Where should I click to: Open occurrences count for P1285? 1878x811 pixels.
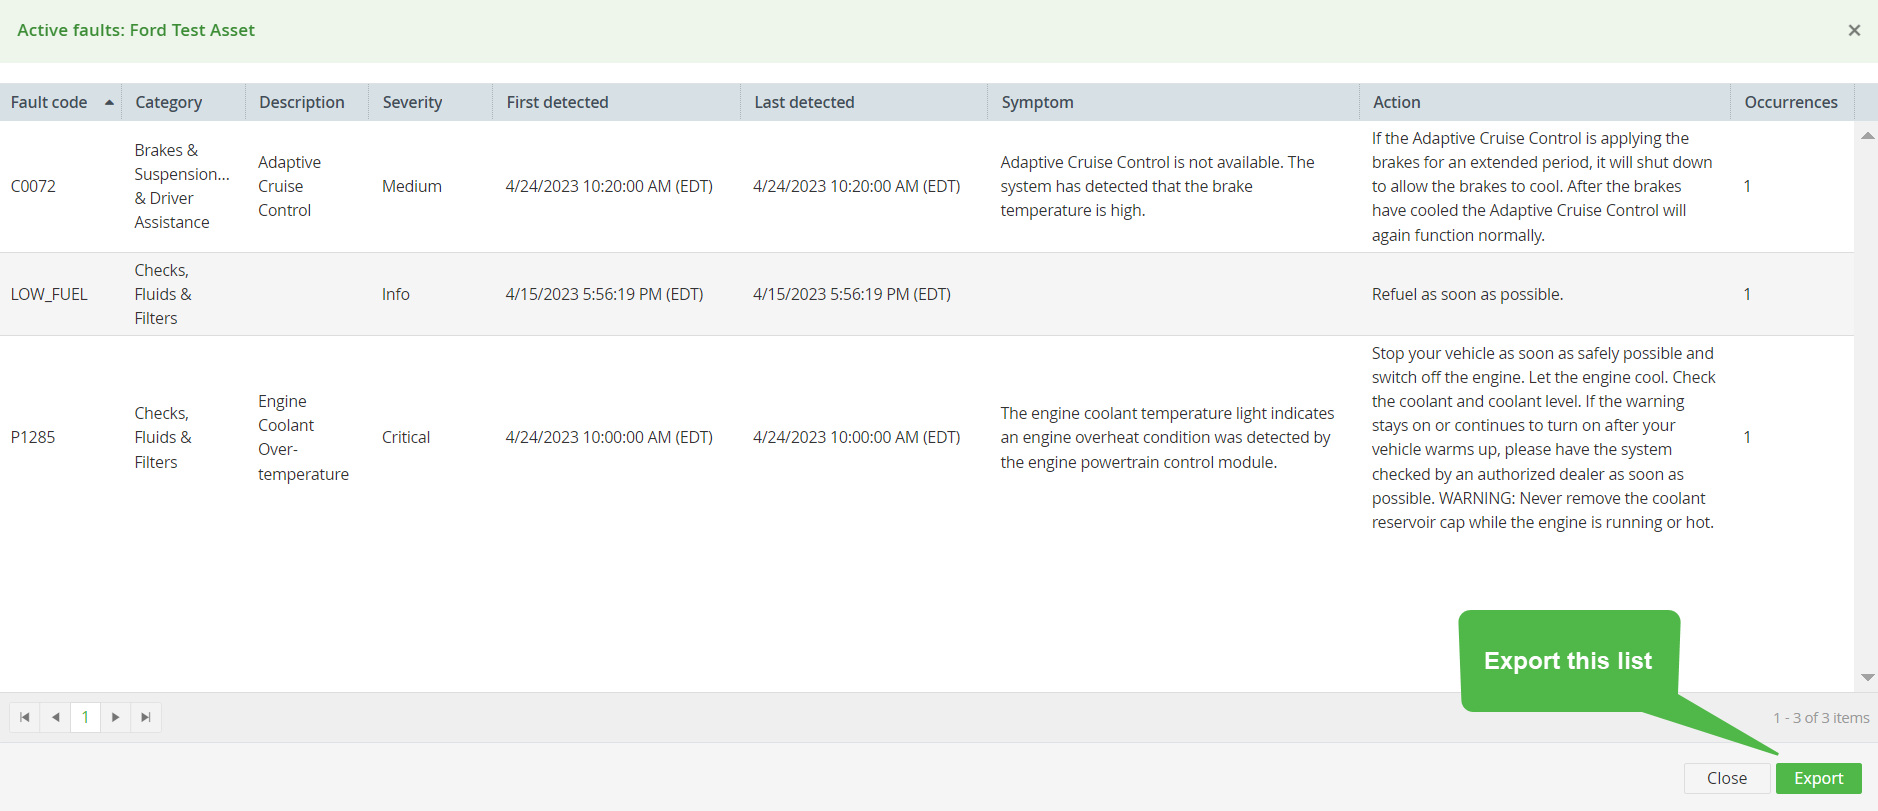pyautogui.click(x=1747, y=437)
